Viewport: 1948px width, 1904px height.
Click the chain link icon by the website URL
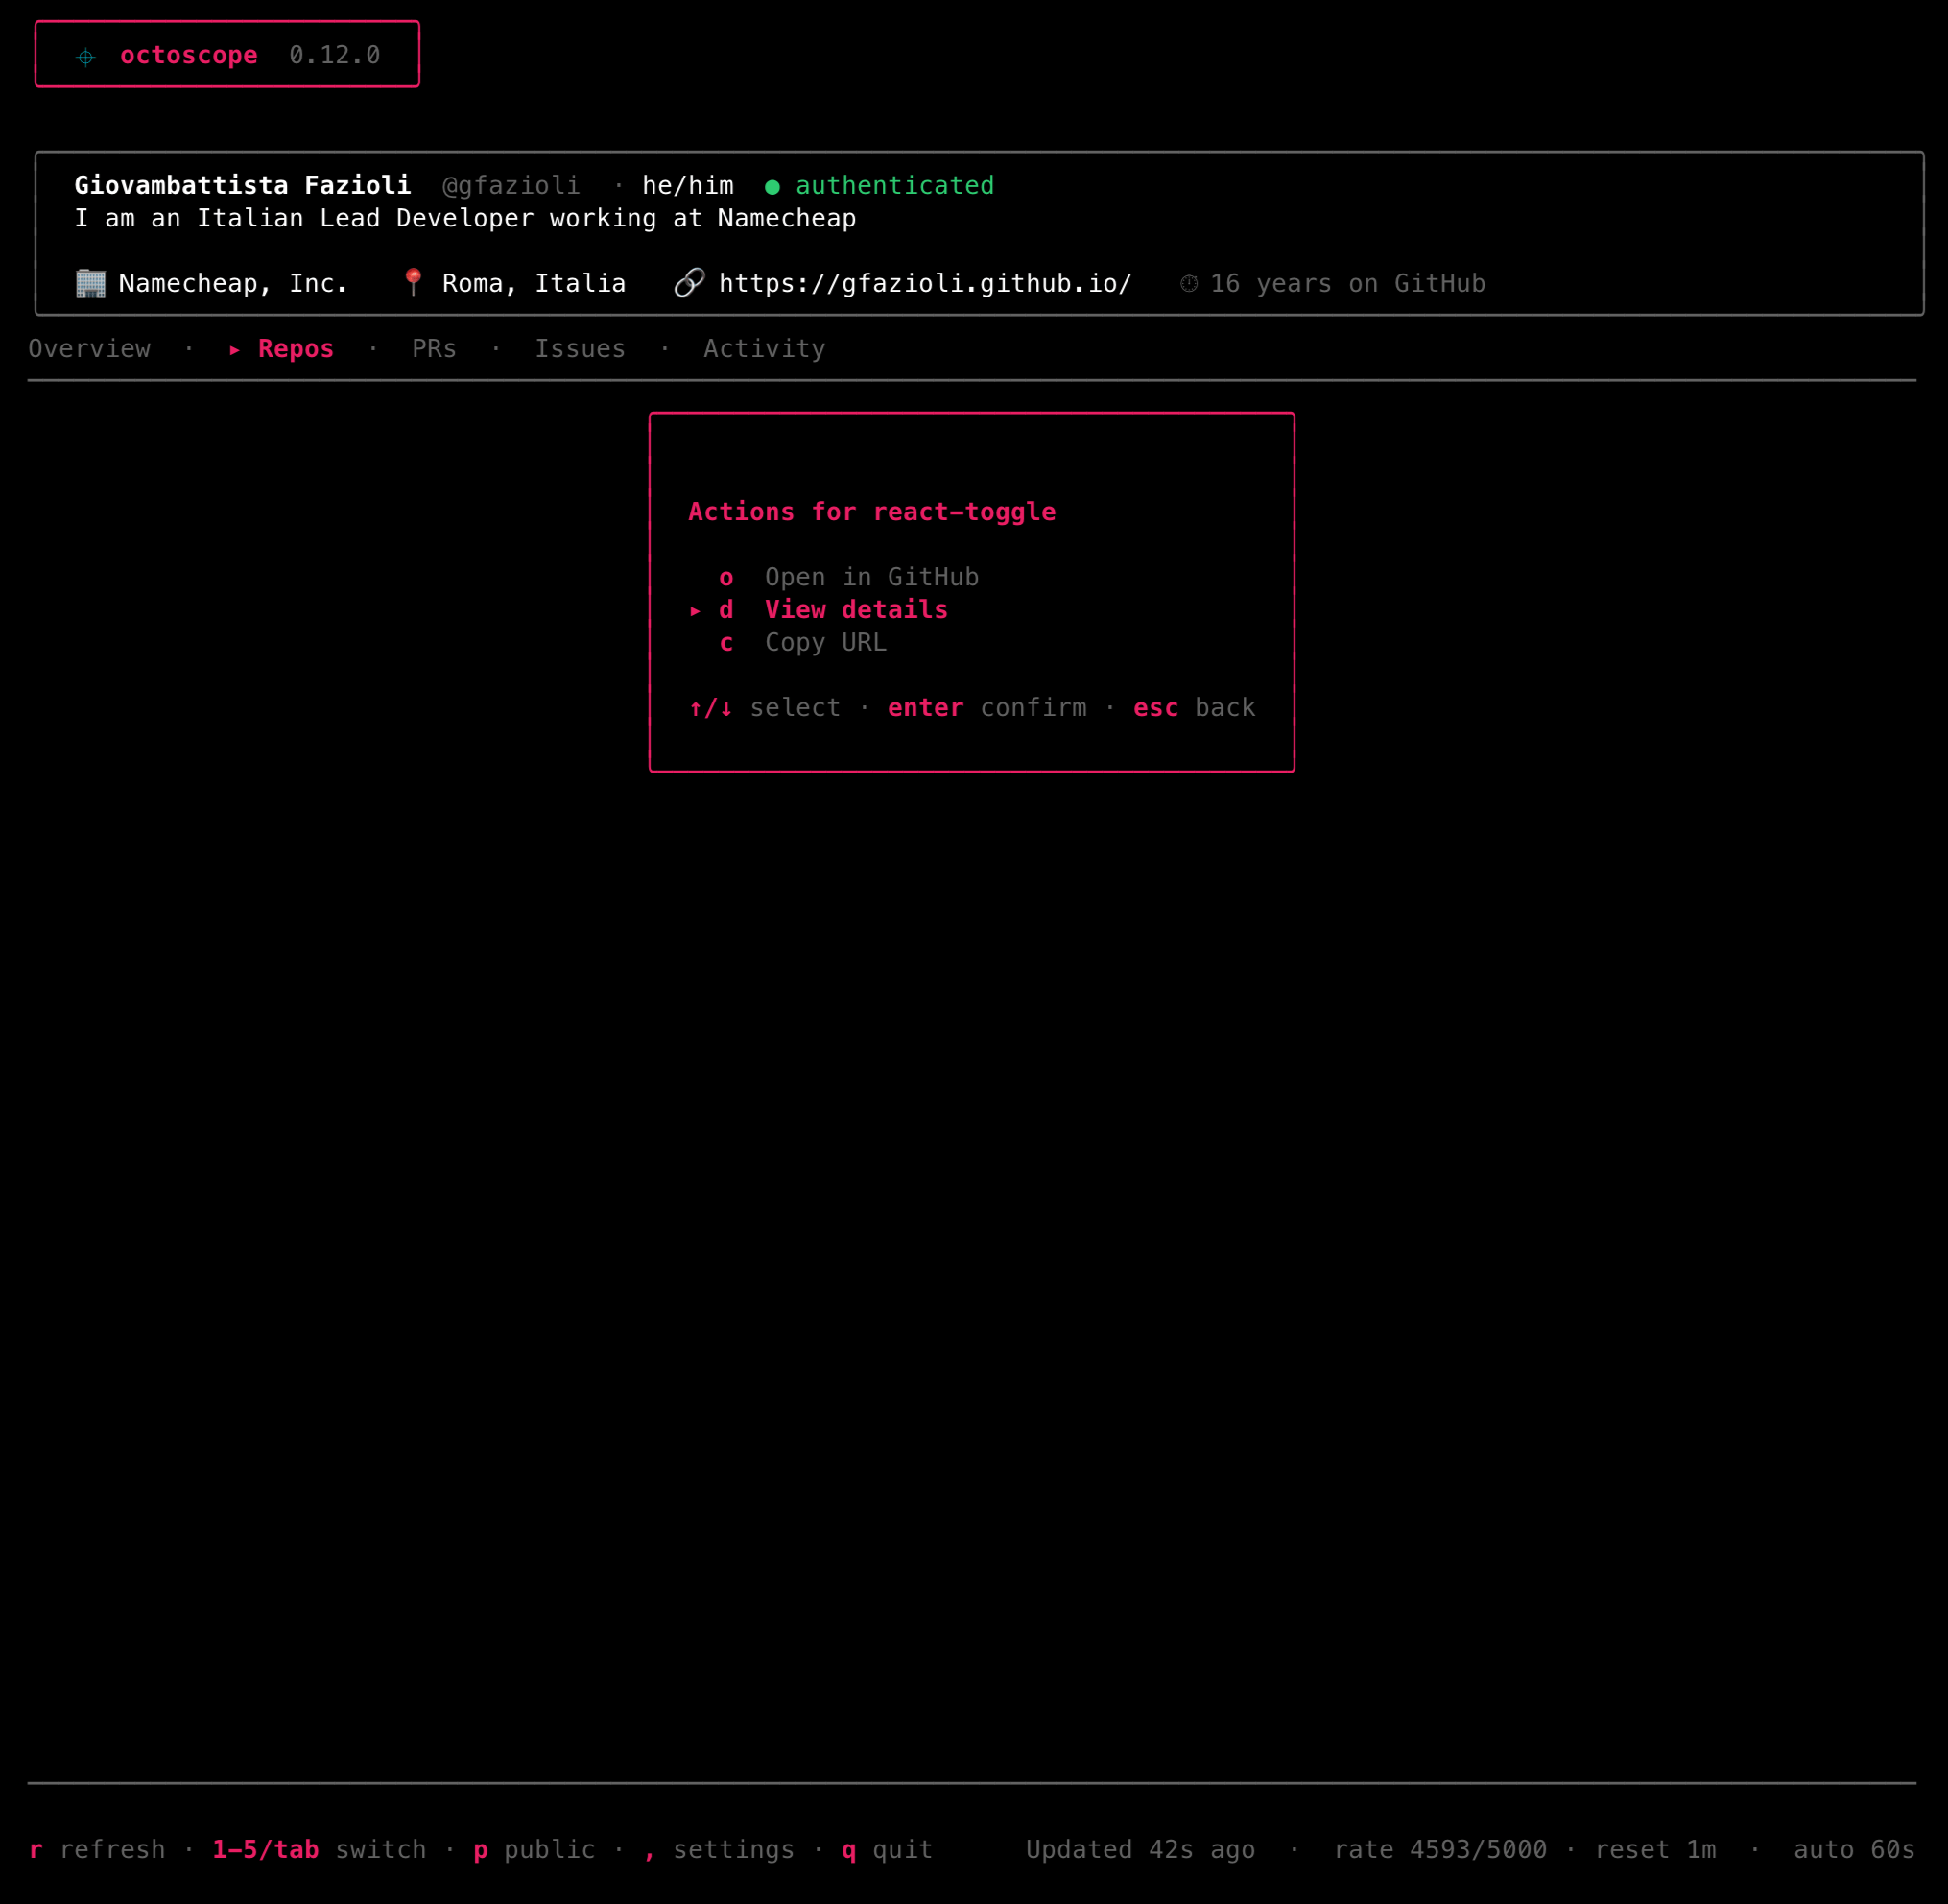click(x=690, y=283)
